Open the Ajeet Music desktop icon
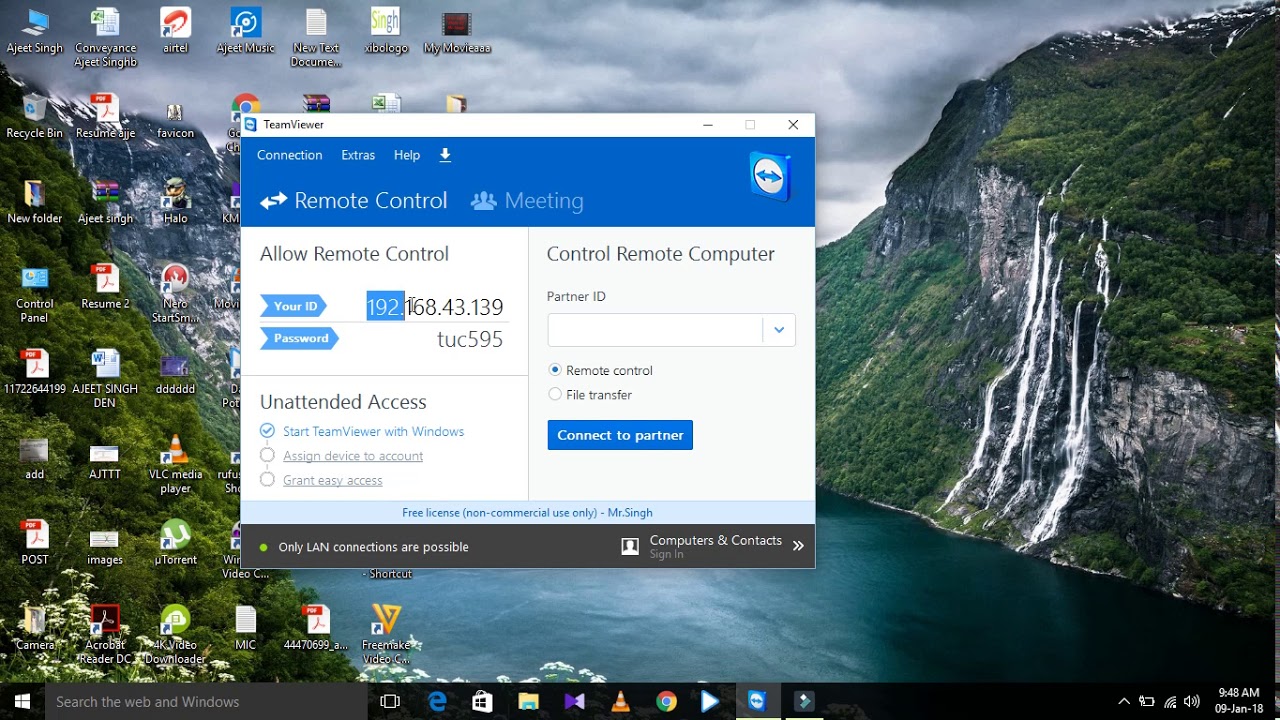The height and width of the screenshot is (720, 1280). tap(245, 32)
